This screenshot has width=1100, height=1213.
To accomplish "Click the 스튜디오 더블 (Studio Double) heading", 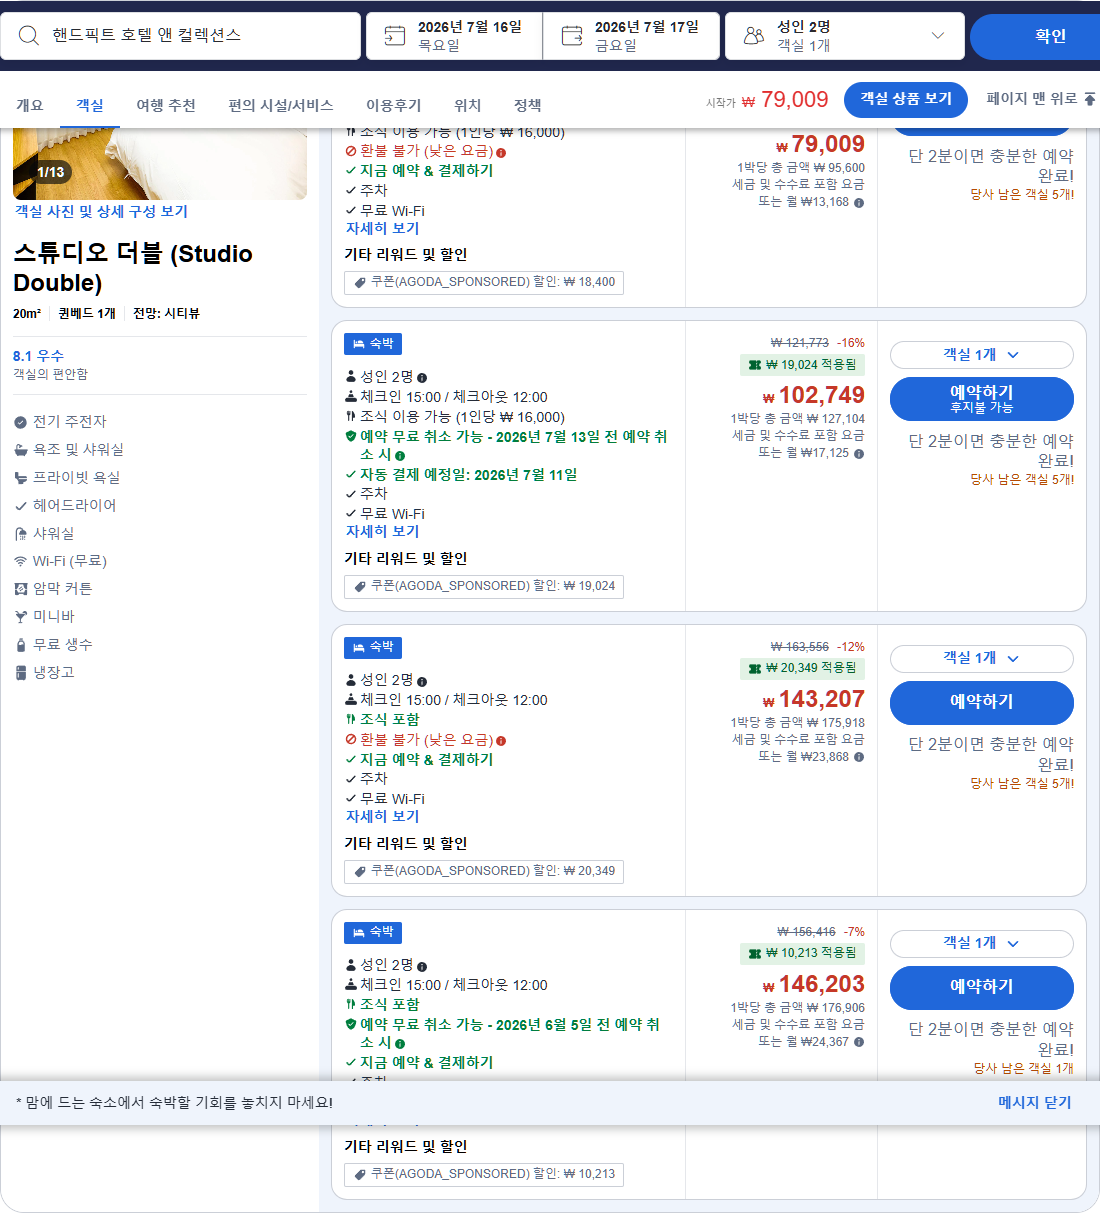I will 133,268.
